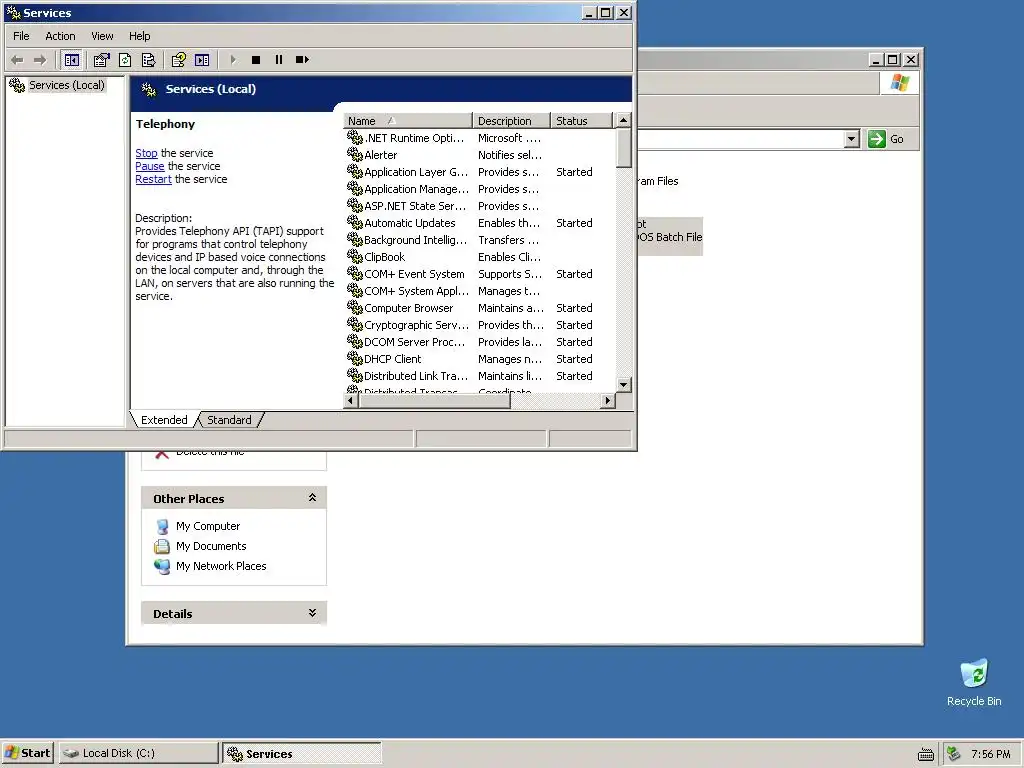
Task: Click the Export List toolbar icon
Action: (x=149, y=60)
